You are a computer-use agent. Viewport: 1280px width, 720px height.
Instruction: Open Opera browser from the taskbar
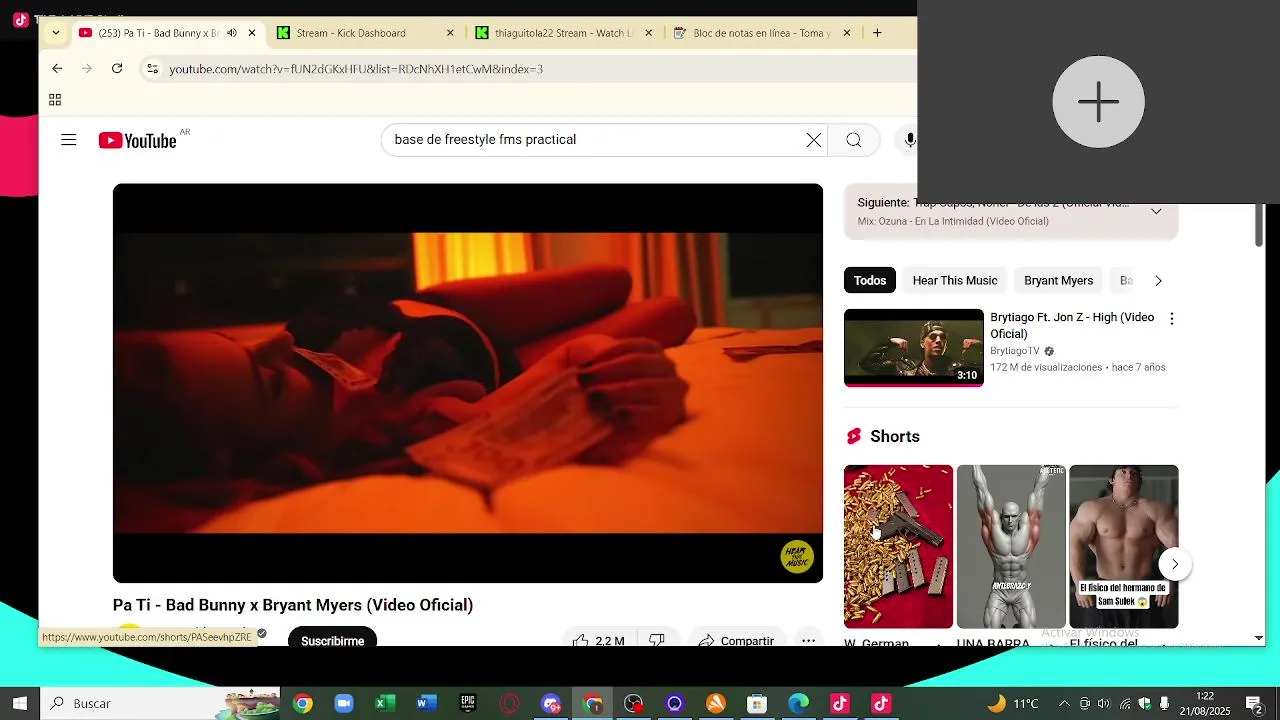[510, 704]
